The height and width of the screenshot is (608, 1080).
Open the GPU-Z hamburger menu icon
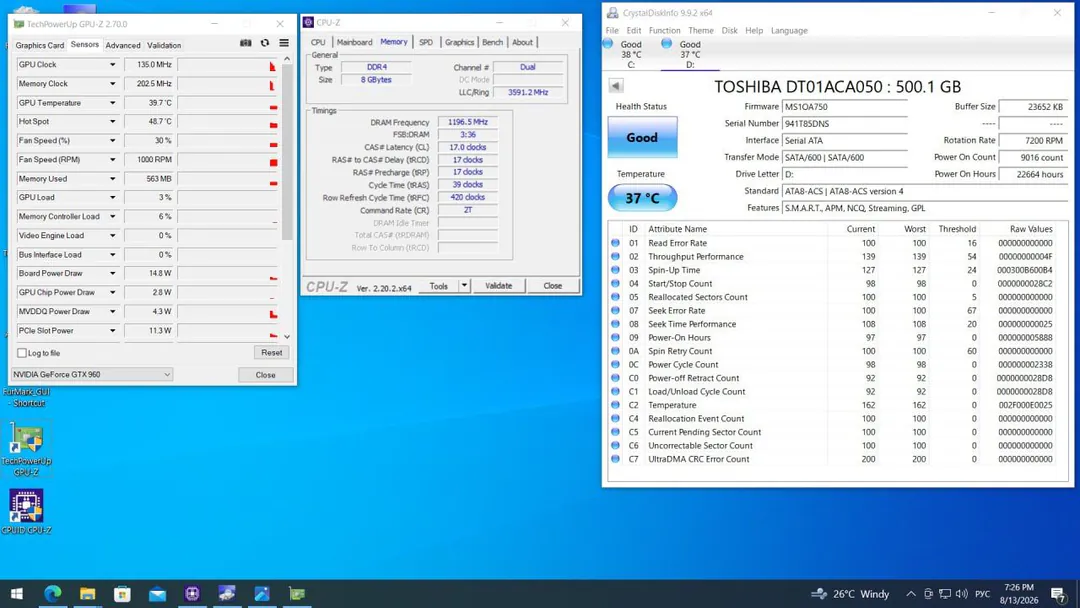(284, 43)
